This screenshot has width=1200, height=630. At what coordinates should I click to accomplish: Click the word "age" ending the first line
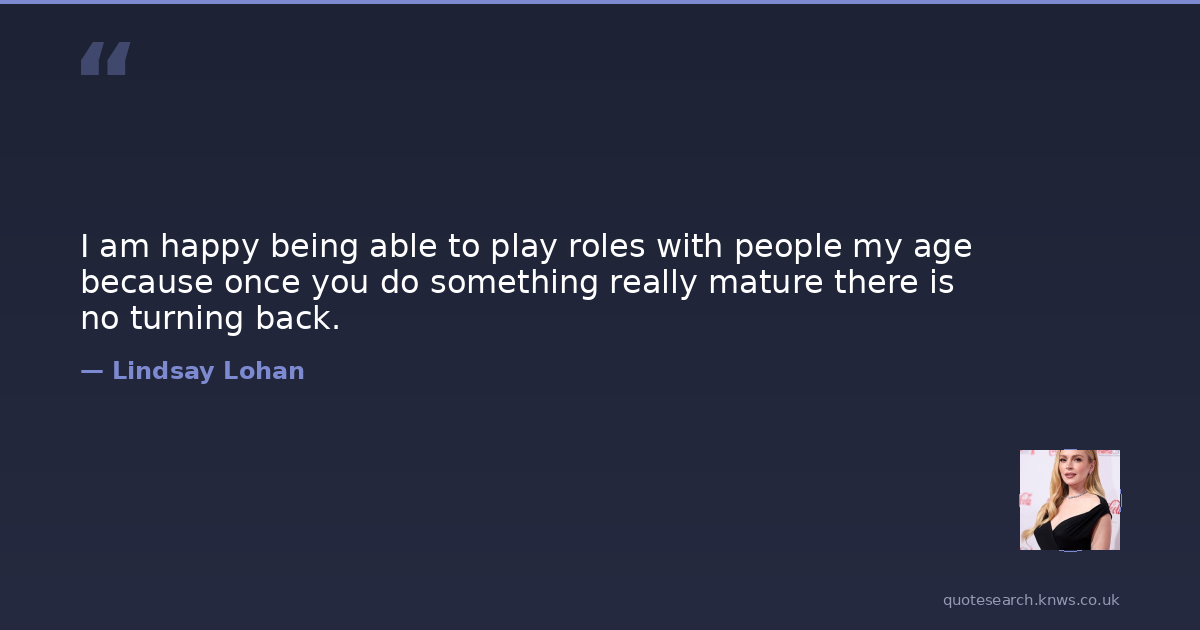[943, 248]
